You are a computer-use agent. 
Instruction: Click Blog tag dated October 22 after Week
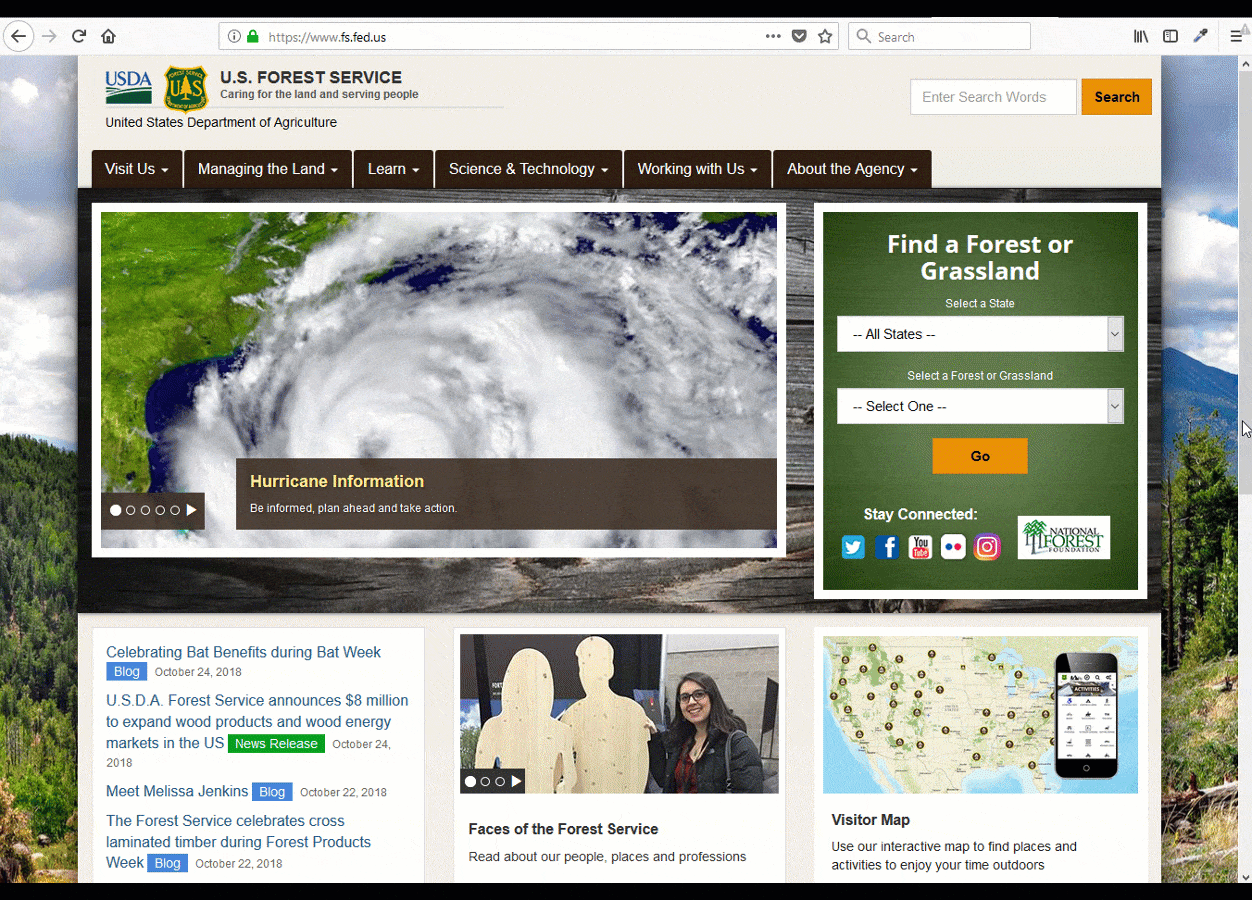(x=168, y=863)
